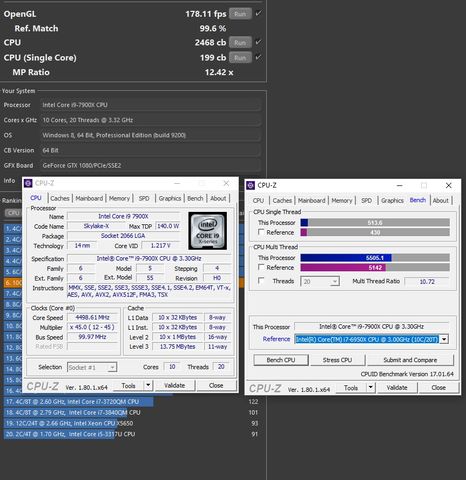Toggle the CPU test checkmark in Cinebench
This screenshot has width=466, height=480.
[x=258, y=42]
